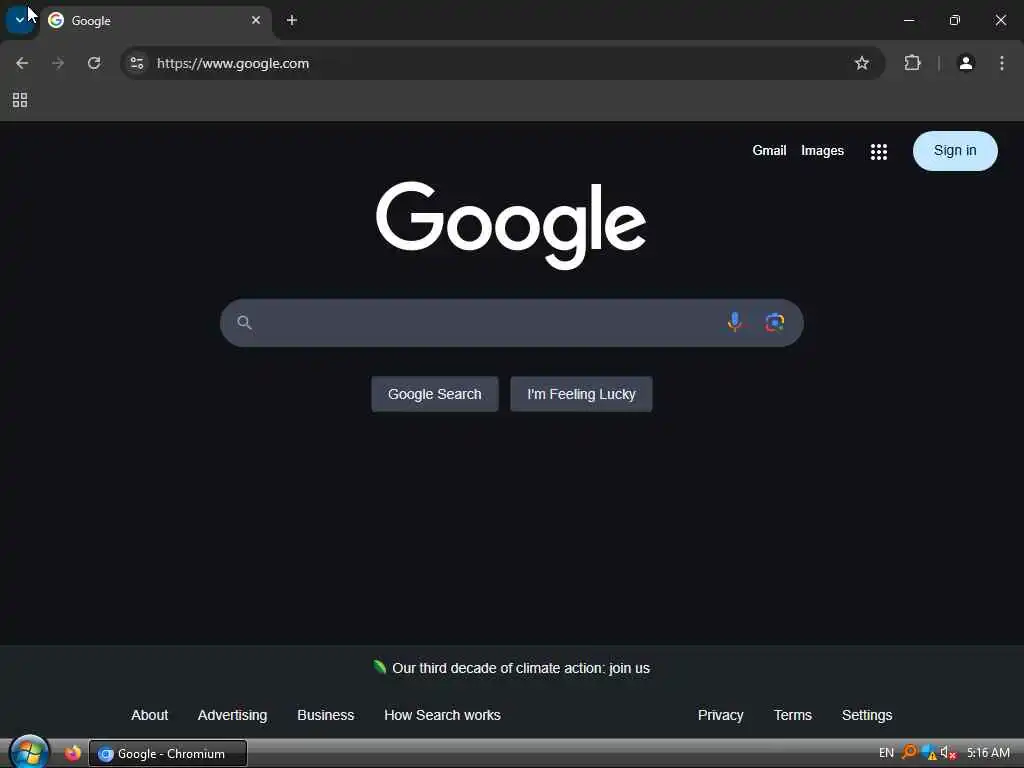Select Google - Chromium taskbar button
The image size is (1024, 768).
point(168,754)
